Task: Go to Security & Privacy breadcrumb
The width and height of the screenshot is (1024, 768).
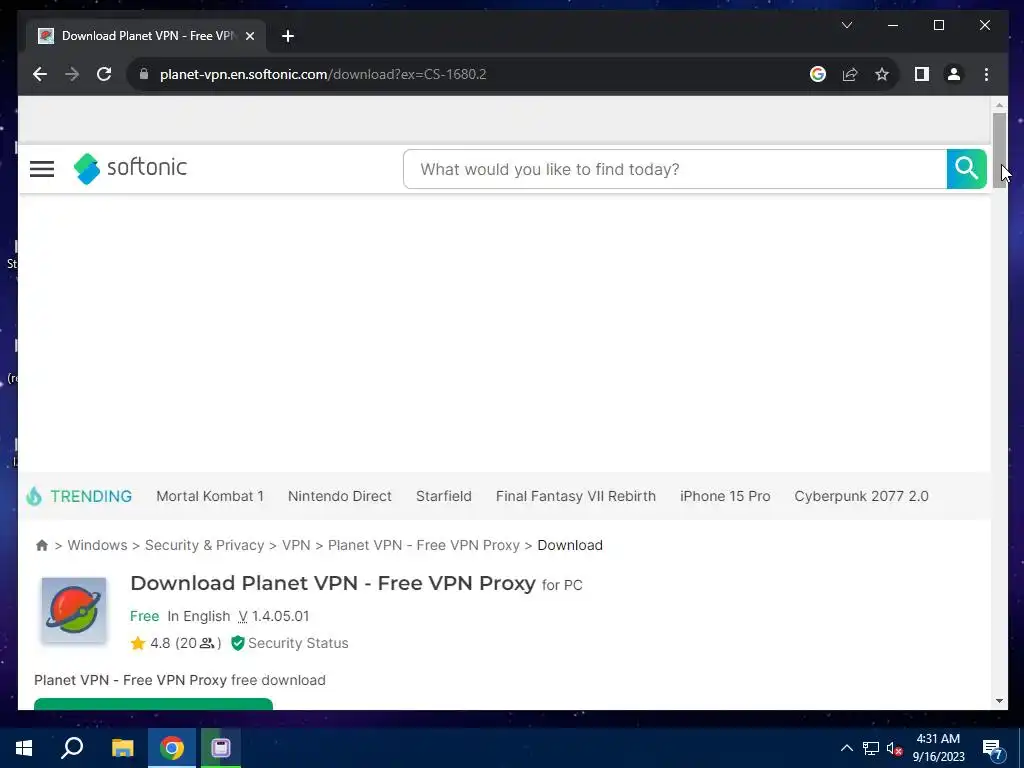Action: tap(204, 545)
